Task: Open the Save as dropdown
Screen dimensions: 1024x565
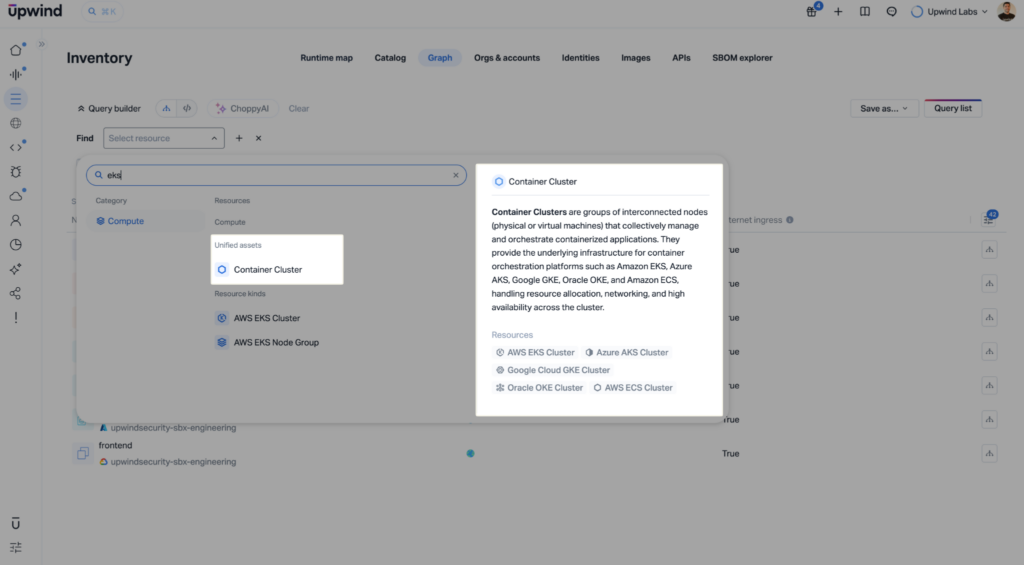Action: tap(884, 108)
